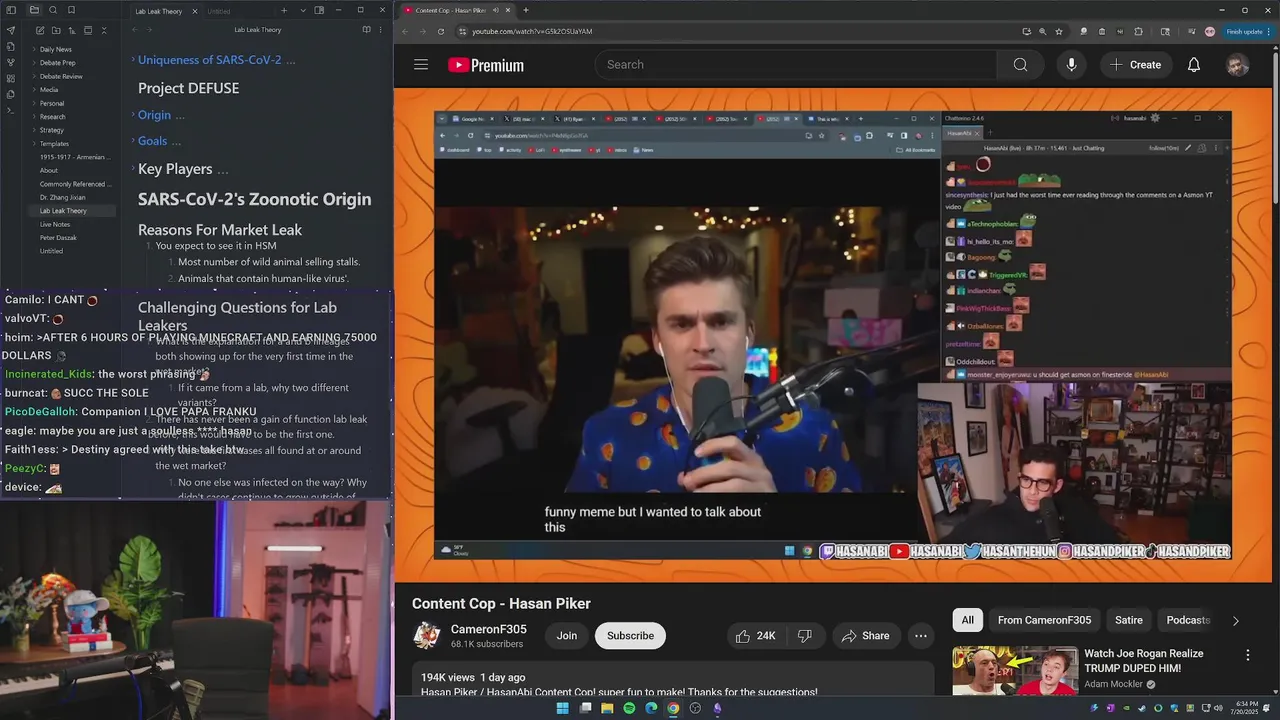The height and width of the screenshot is (720, 1280).
Task: Expand the Uniqueness of SARS-CoV-2 heading
Action: click(133, 60)
